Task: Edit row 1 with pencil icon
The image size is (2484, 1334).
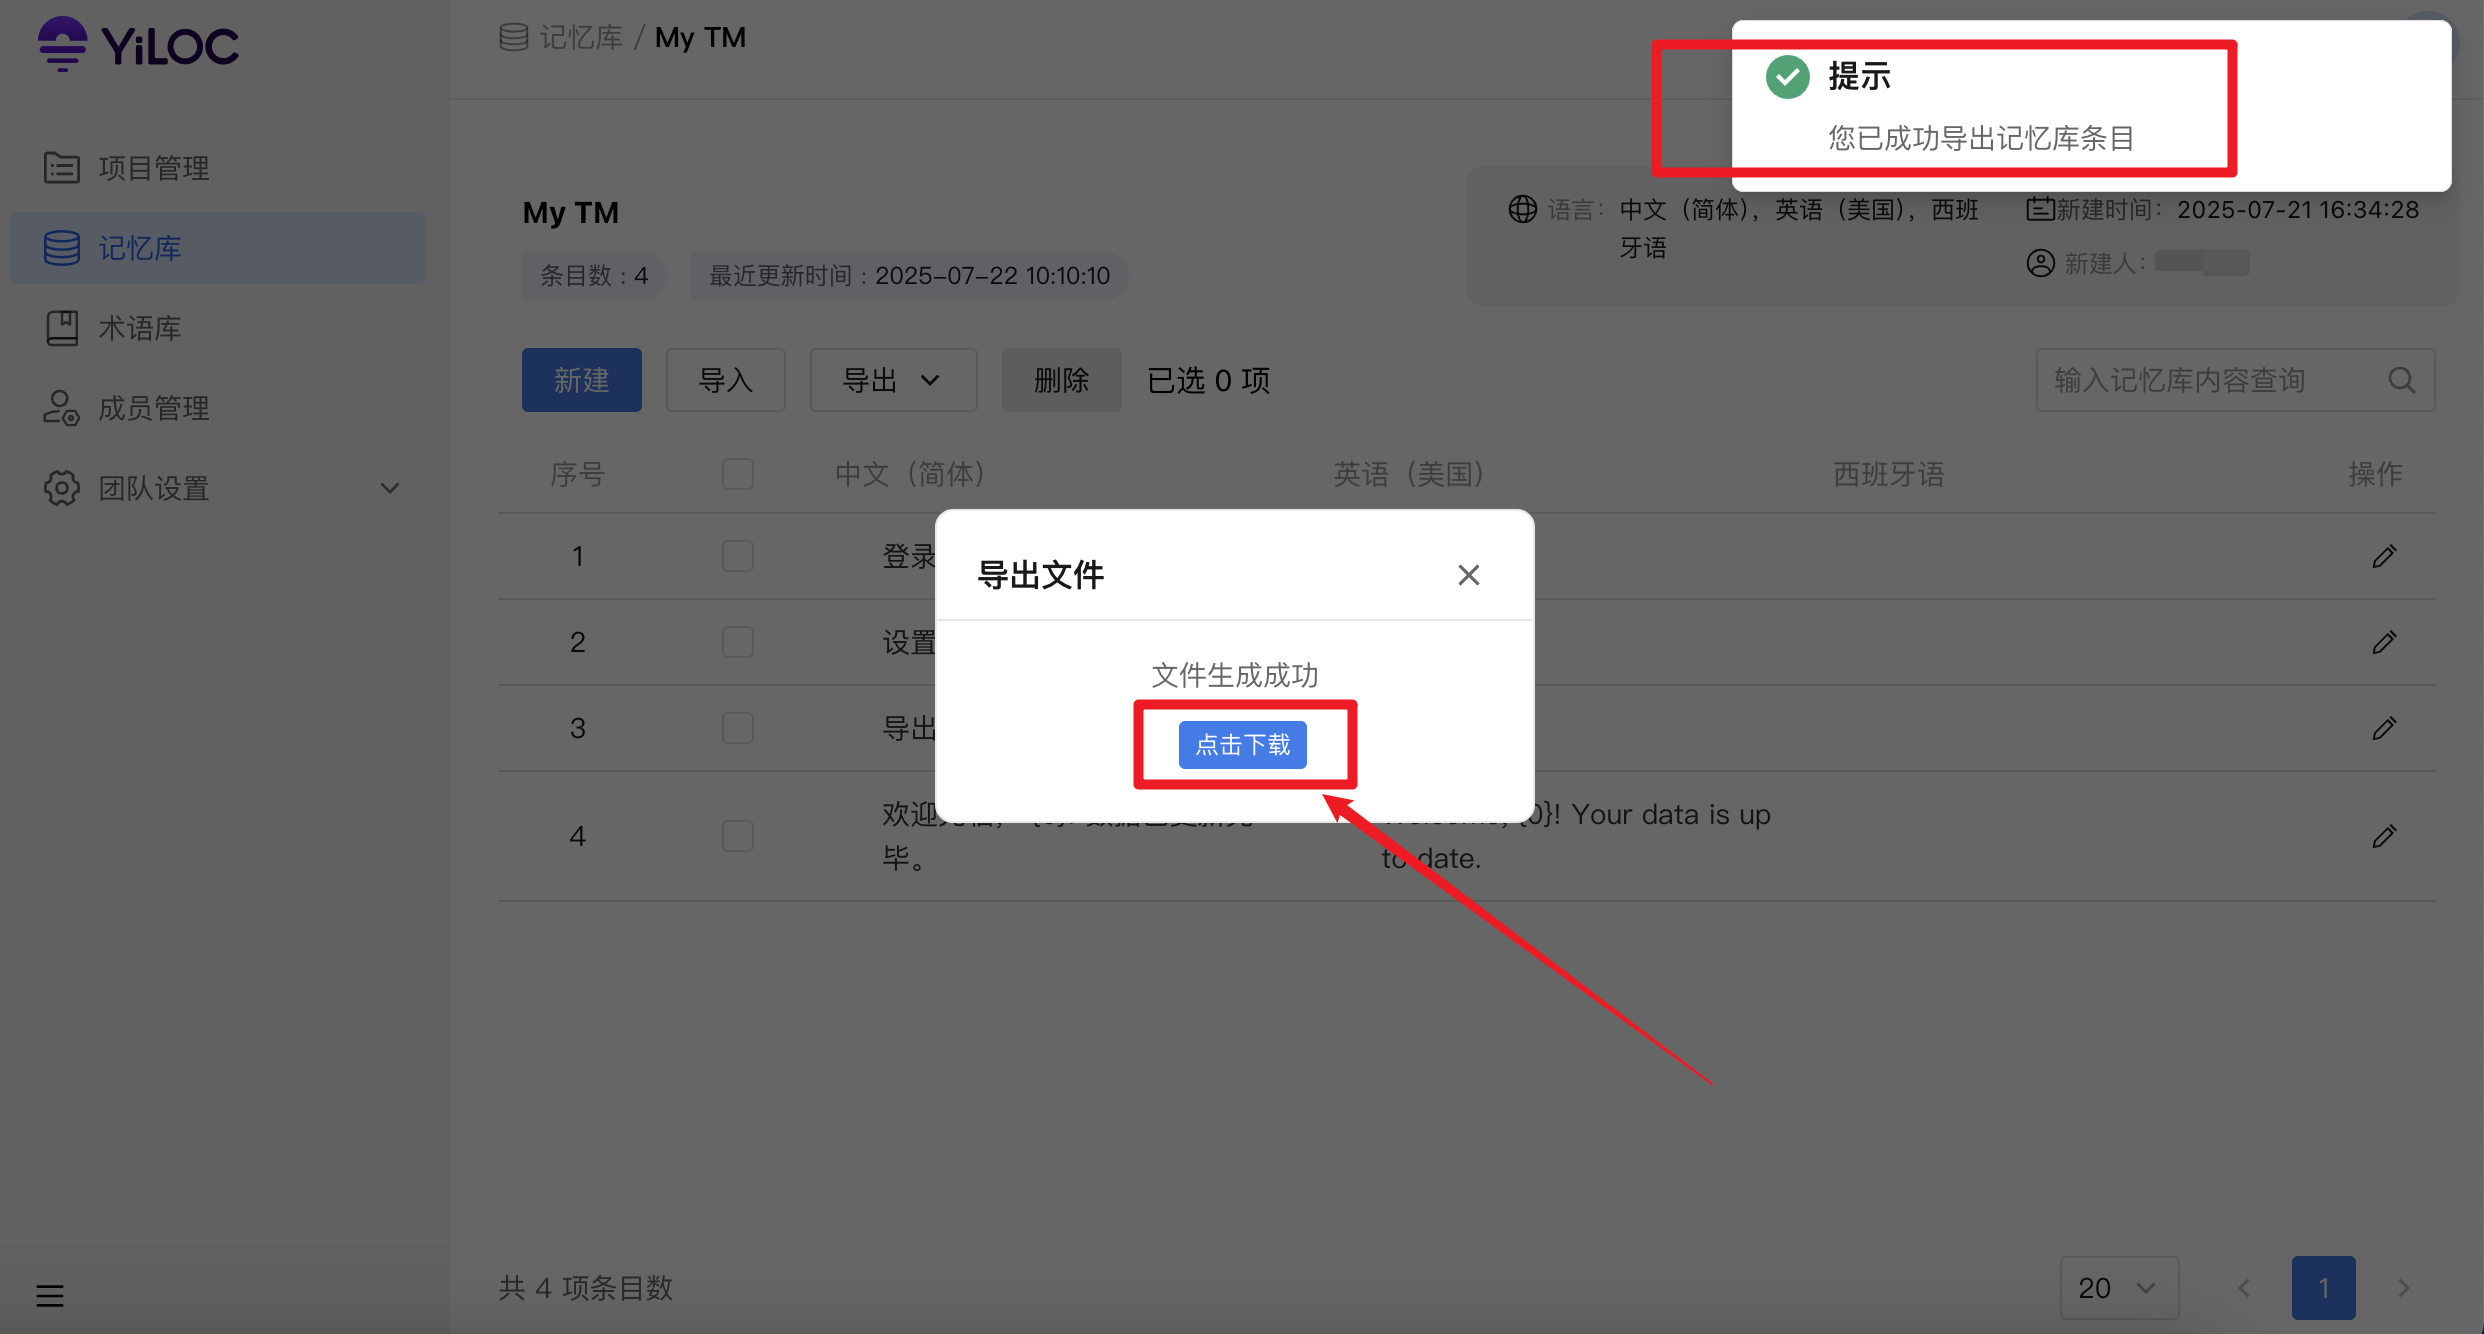Action: (2385, 556)
